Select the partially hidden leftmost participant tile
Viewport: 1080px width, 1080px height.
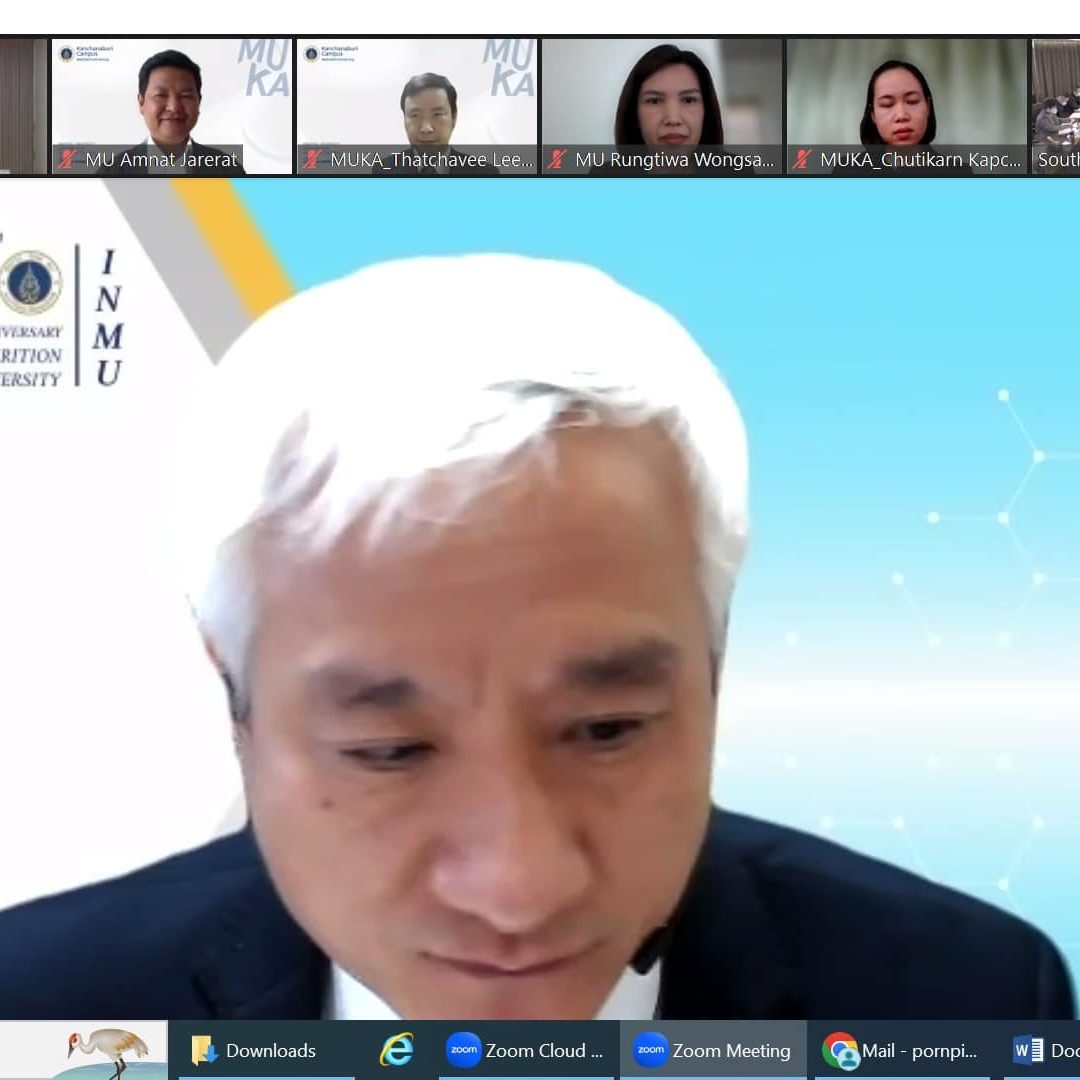(22, 105)
